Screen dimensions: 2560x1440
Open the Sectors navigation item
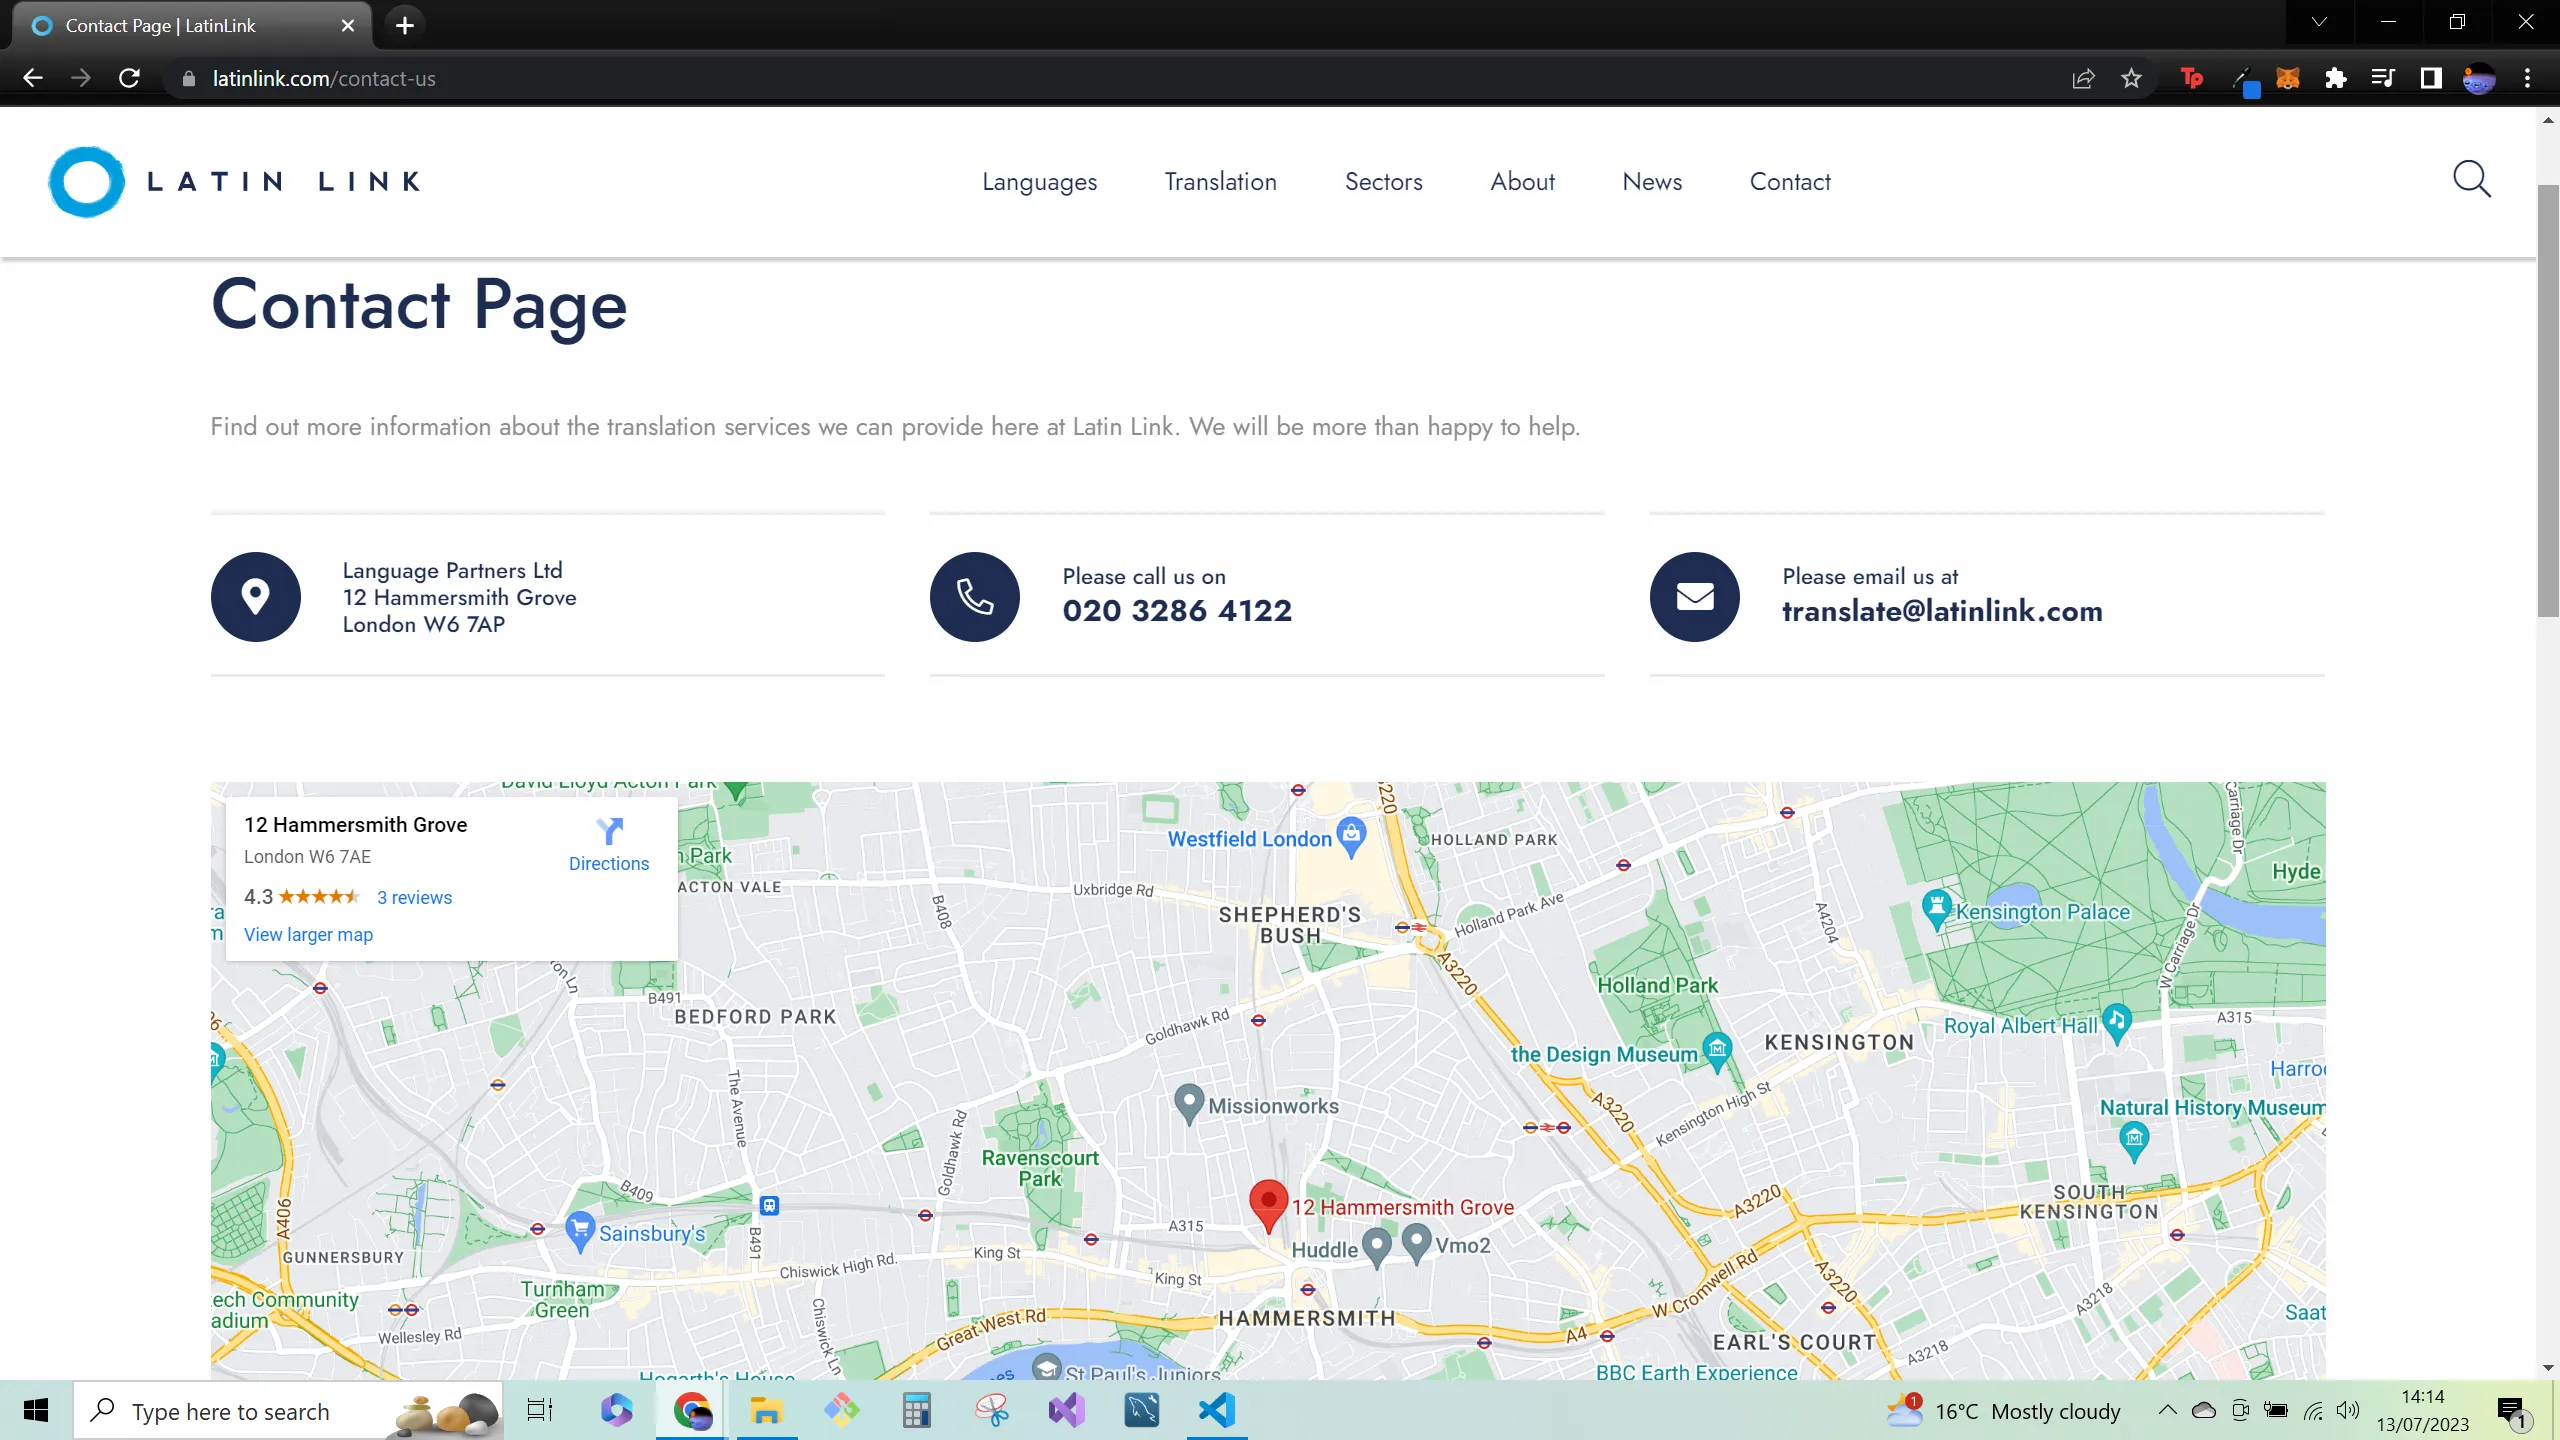[1383, 181]
